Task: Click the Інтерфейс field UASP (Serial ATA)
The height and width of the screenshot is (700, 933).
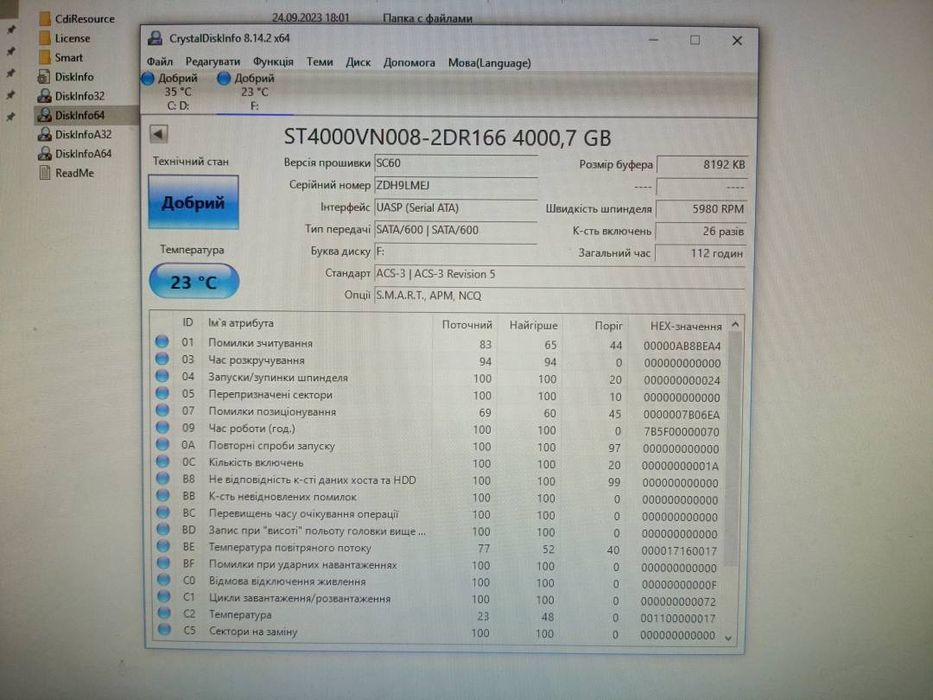Action: tap(456, 208)
